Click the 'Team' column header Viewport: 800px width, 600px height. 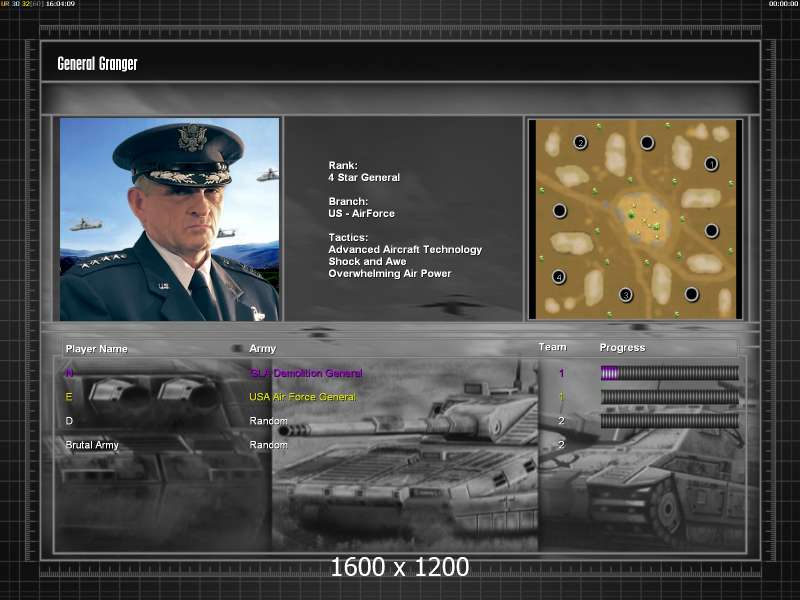[x=553, y=347]
